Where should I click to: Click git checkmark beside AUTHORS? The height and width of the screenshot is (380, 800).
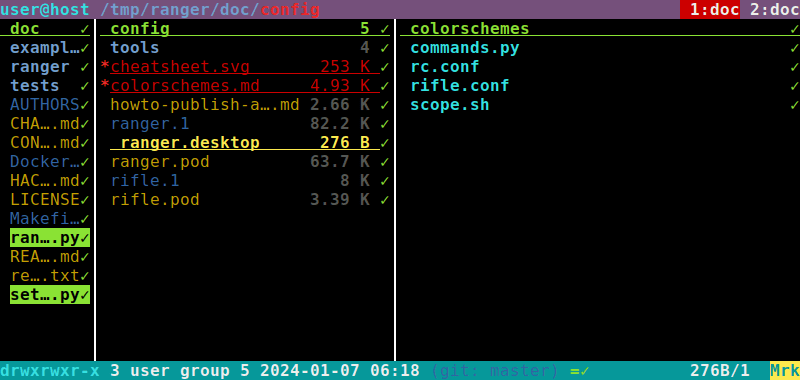(x=85, y=105)
